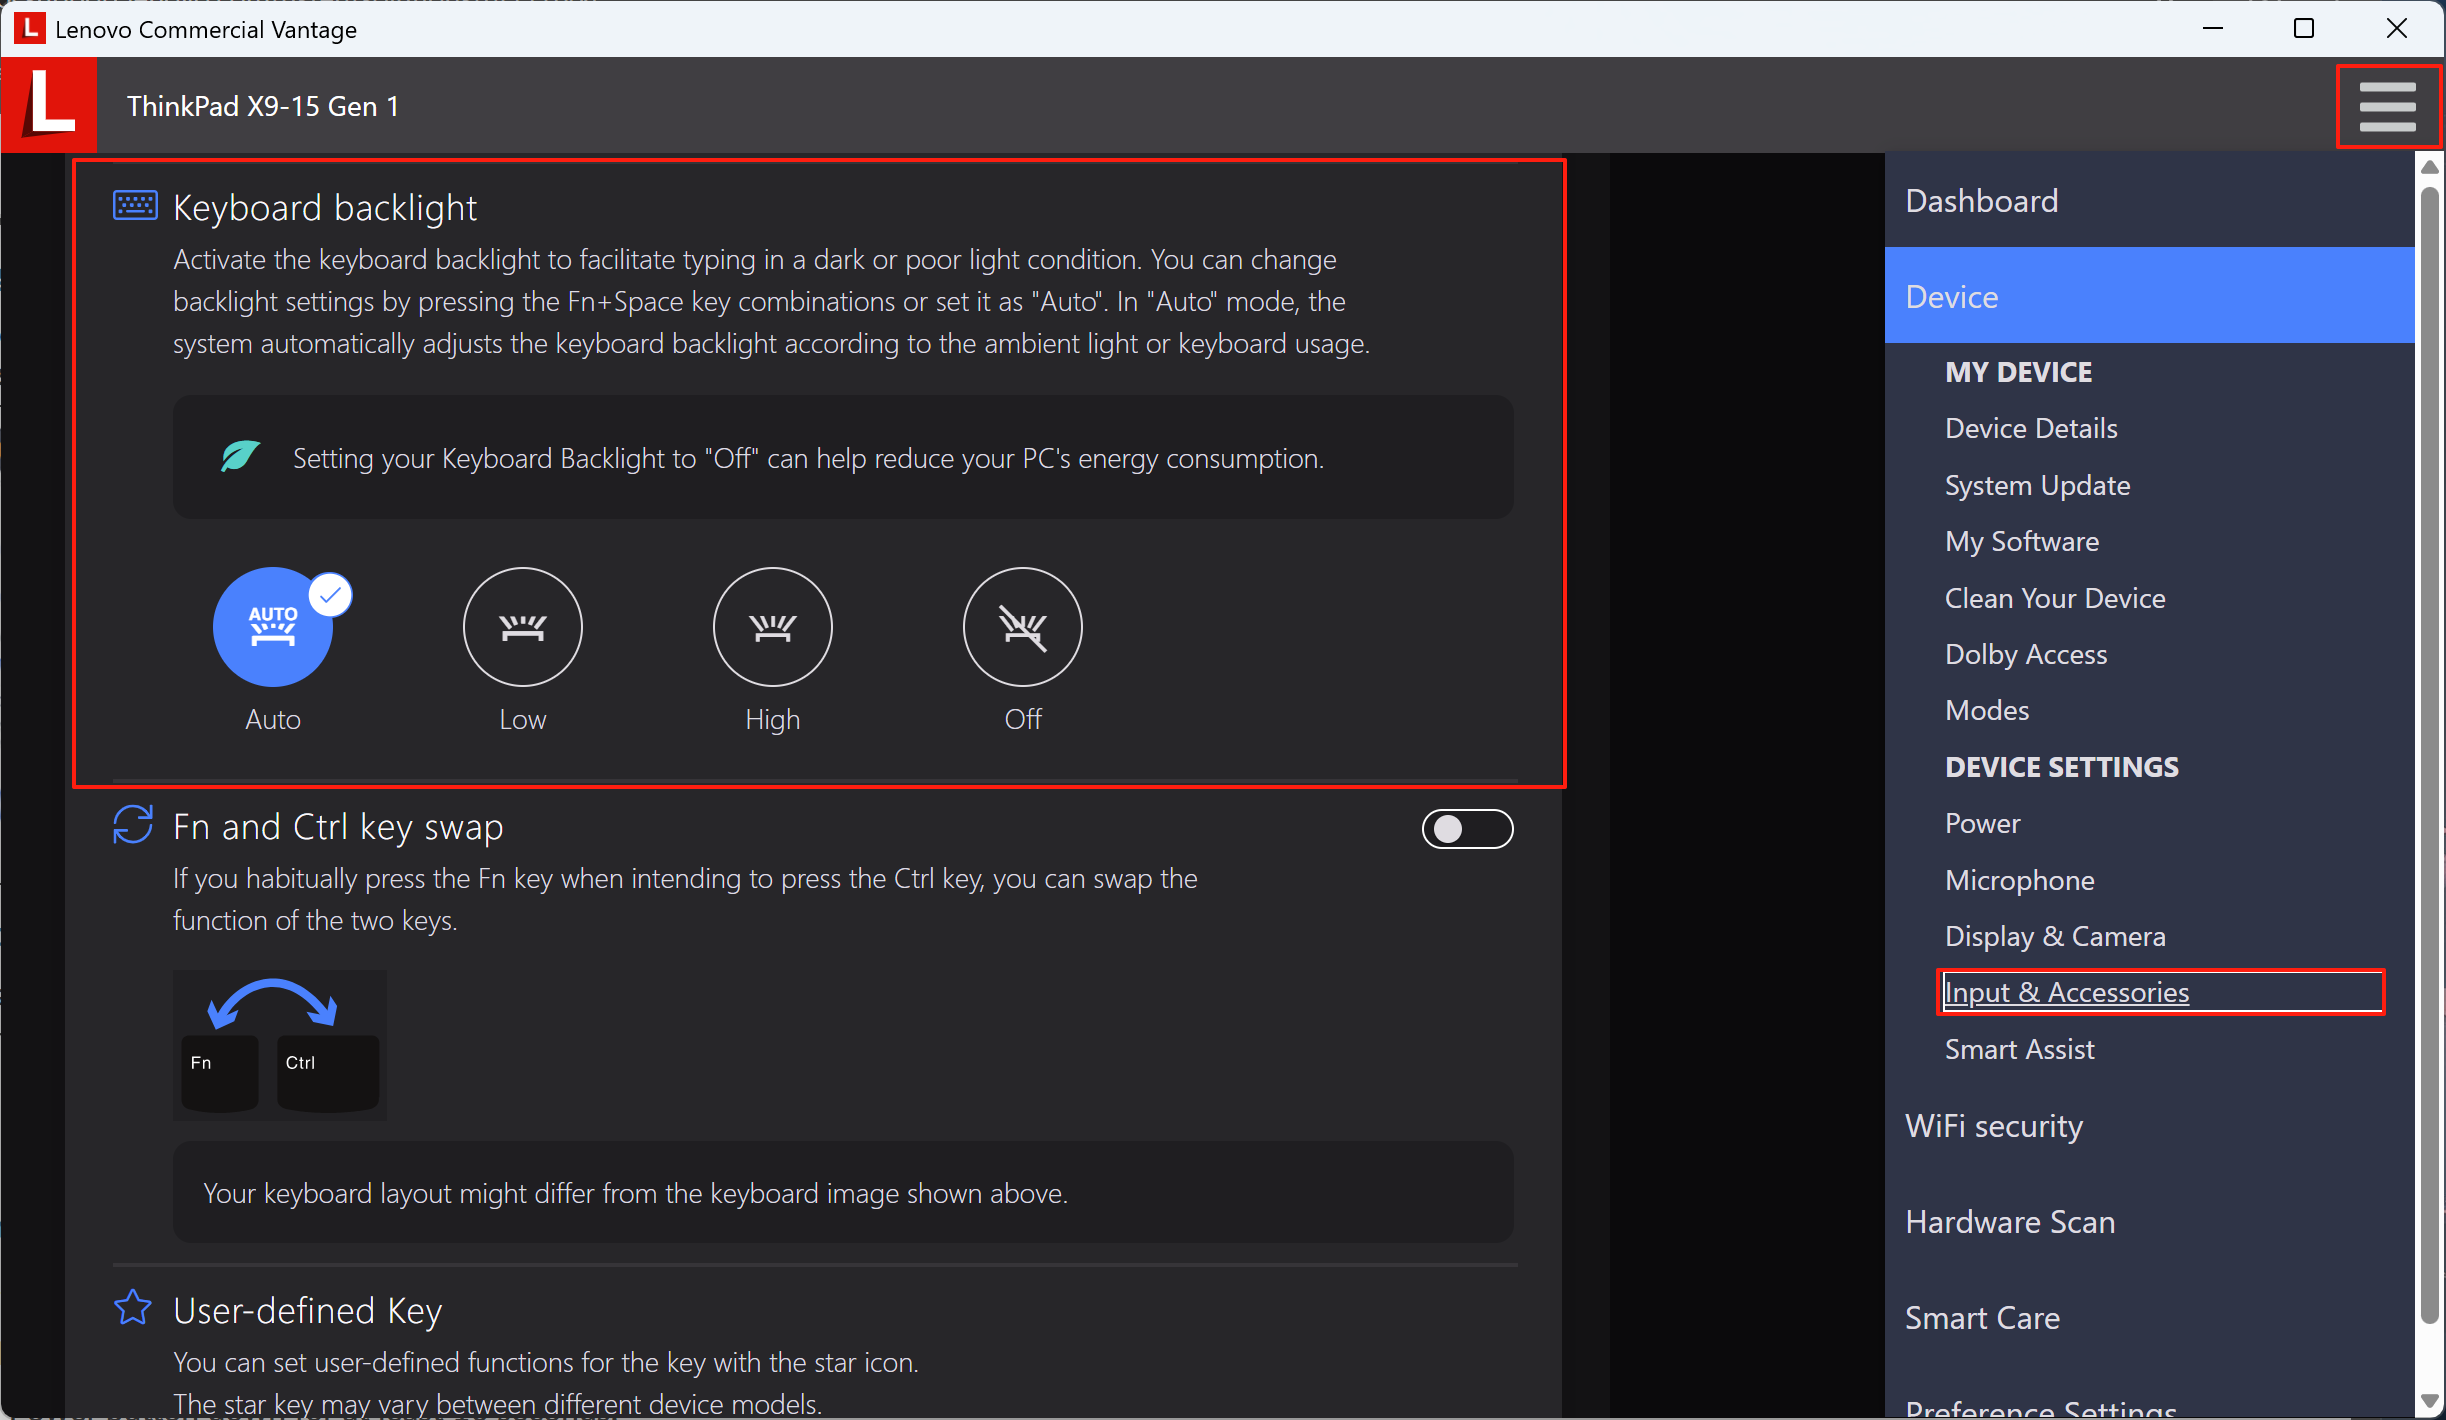This screenshot has height=1420, width=2446.
Task: Click the Keyboard backlight heading
Action: point(325,208)
